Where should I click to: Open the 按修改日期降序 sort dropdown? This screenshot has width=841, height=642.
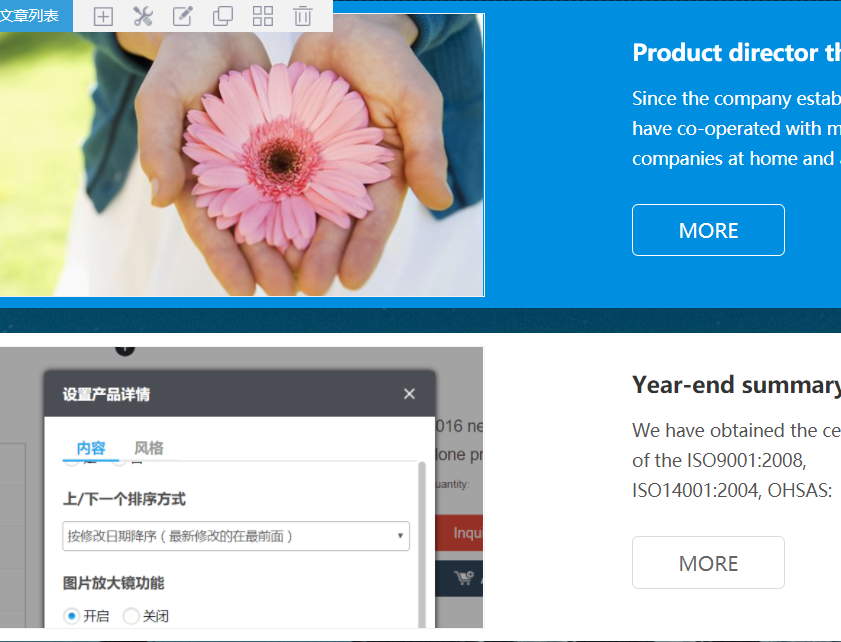[x=236, y=536]
